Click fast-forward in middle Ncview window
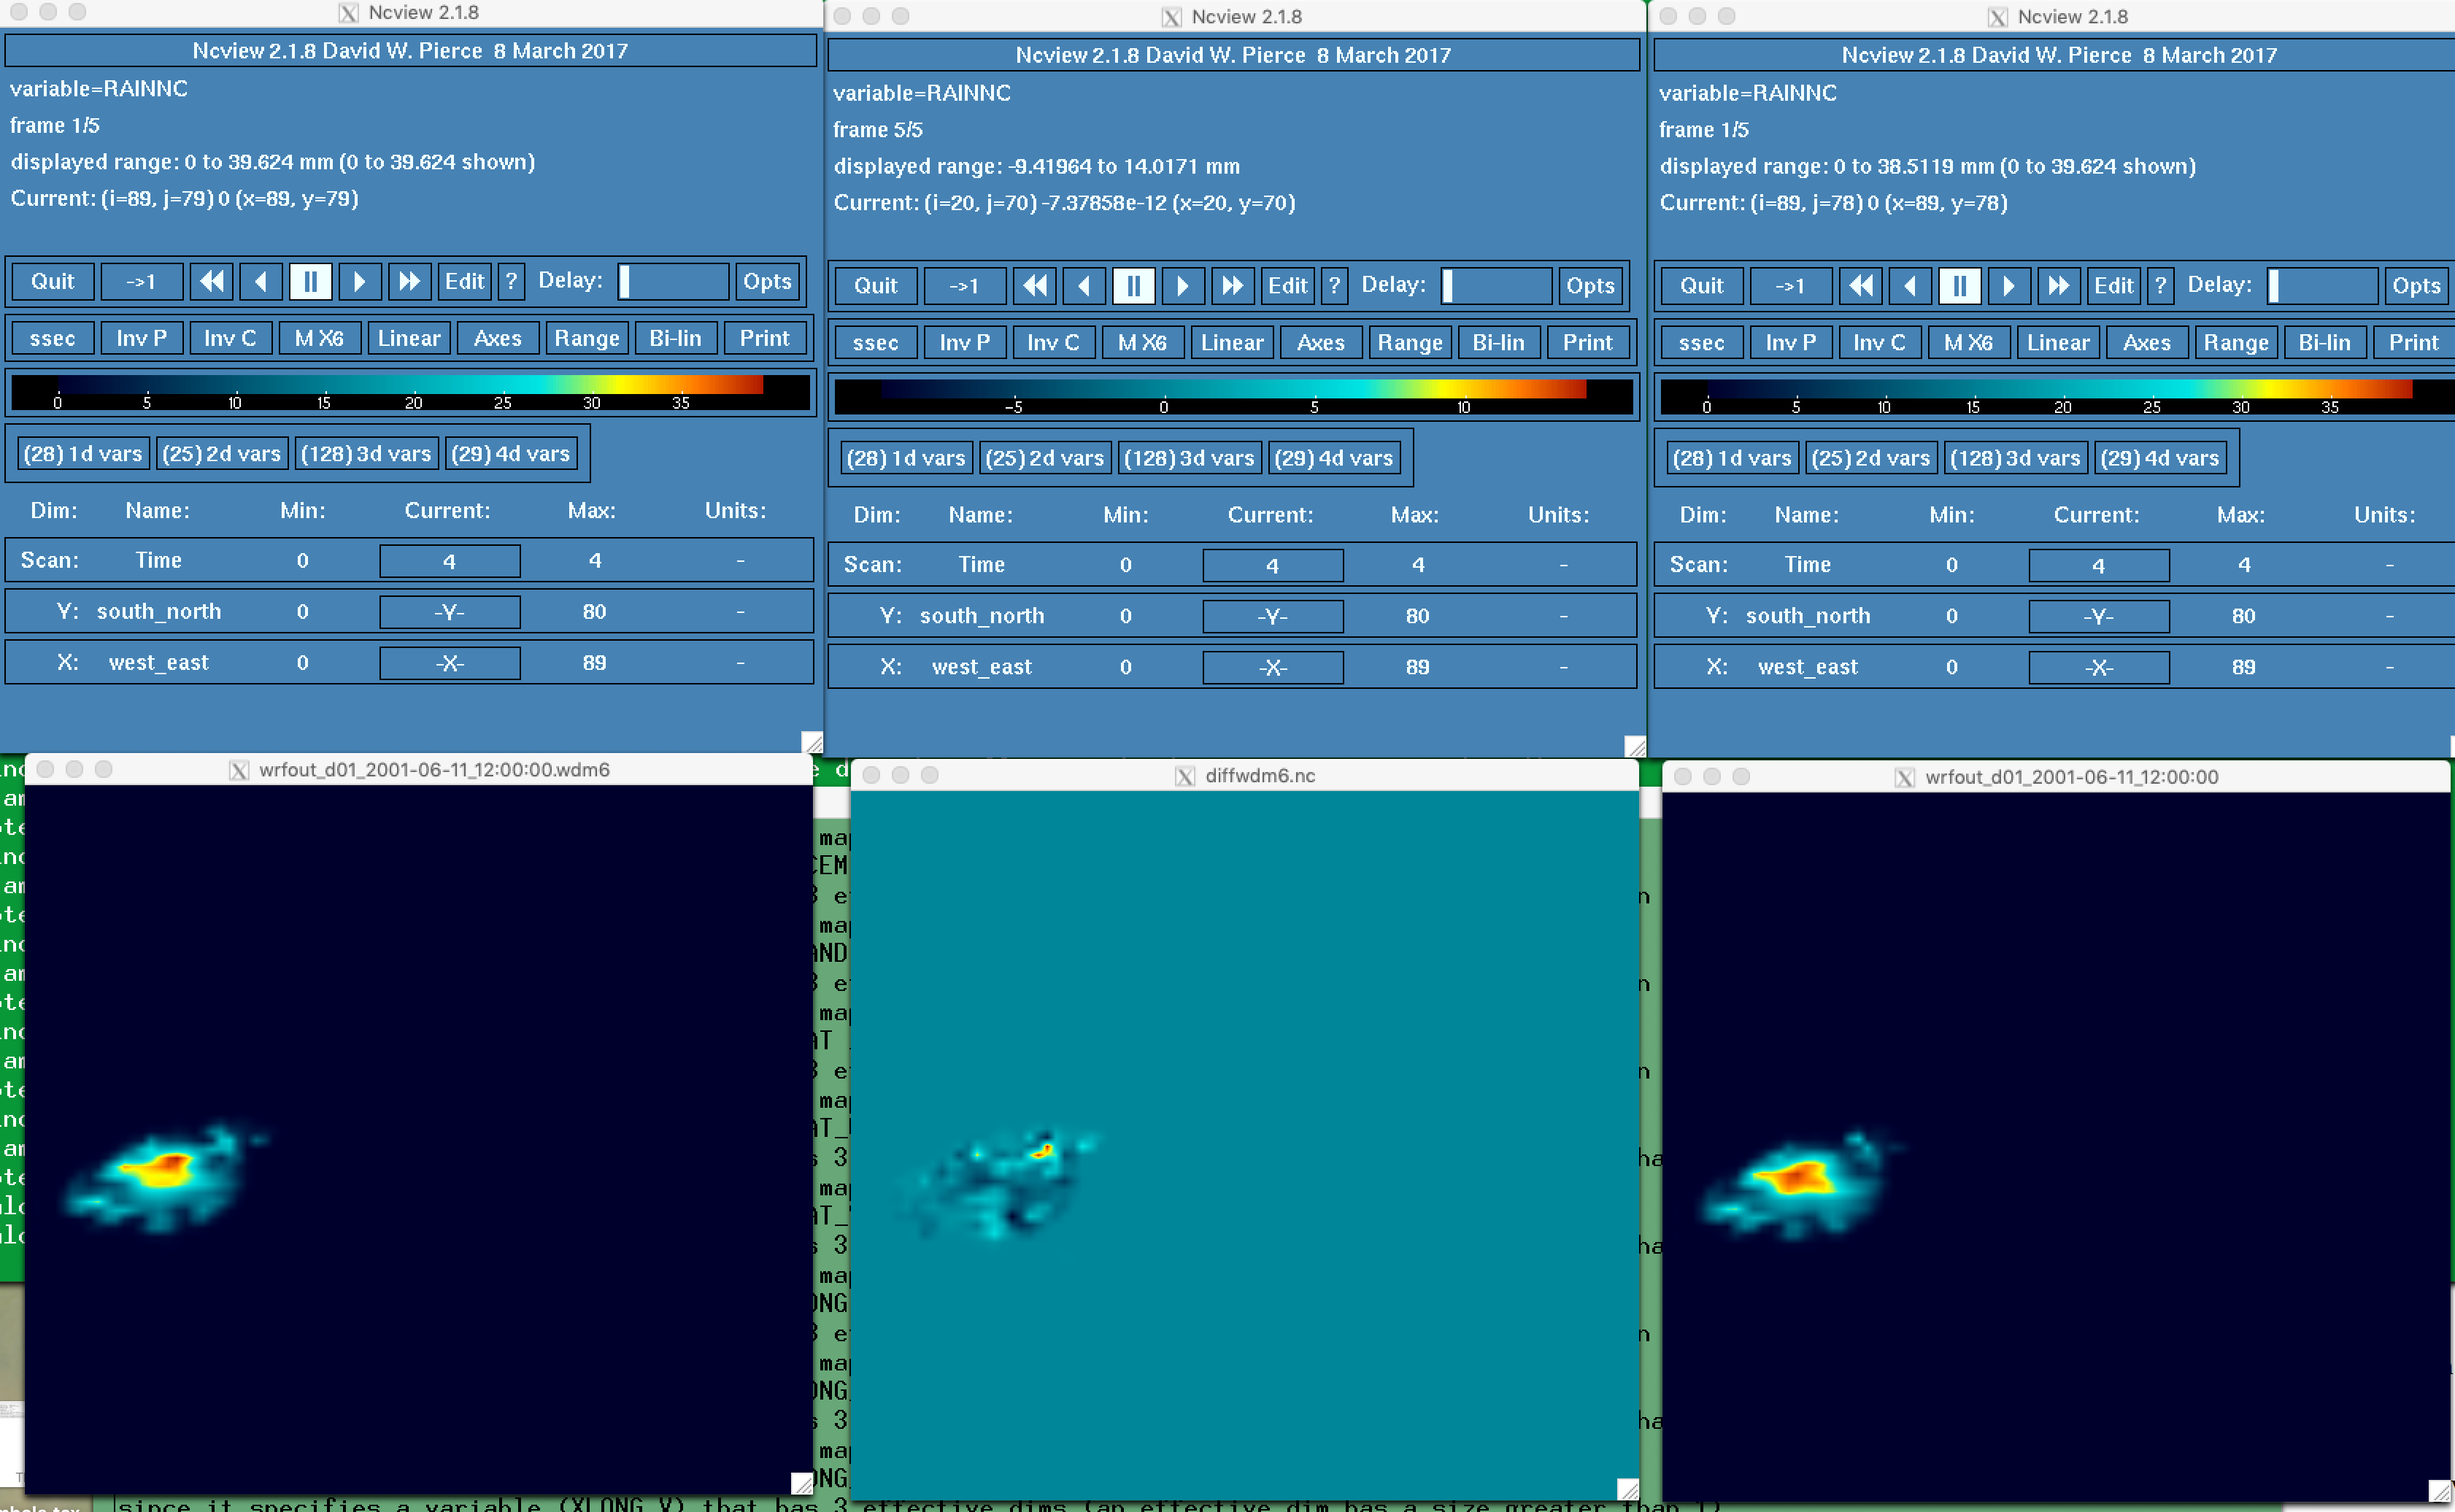Viewport: 2455px width, 1512px height. [1232, 286]
